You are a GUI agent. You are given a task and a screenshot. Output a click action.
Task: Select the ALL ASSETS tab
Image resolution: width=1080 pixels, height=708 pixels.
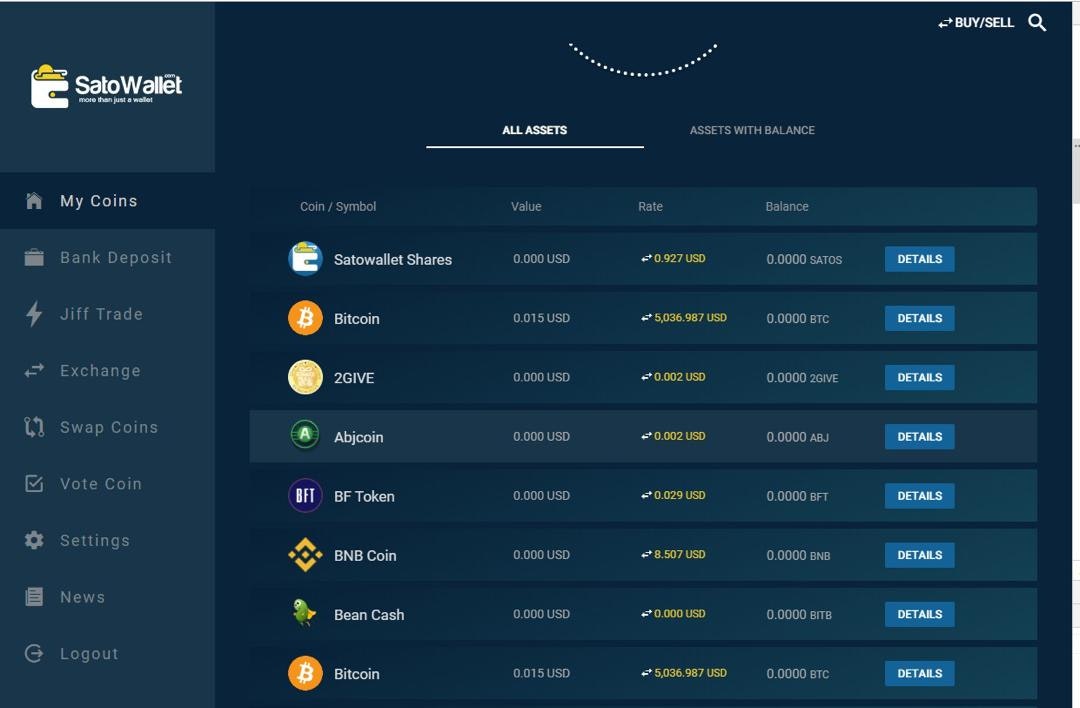(x=534, y=129)
